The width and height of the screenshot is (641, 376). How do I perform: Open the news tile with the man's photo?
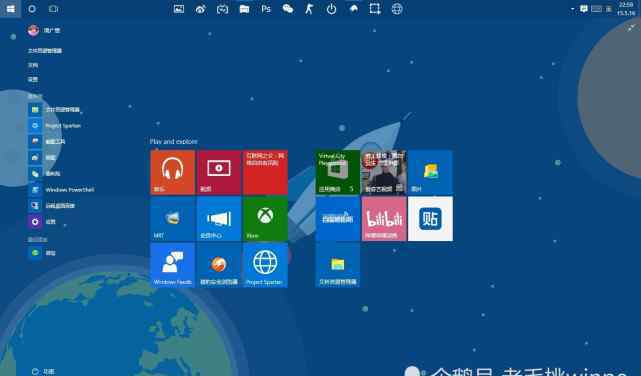384,172
